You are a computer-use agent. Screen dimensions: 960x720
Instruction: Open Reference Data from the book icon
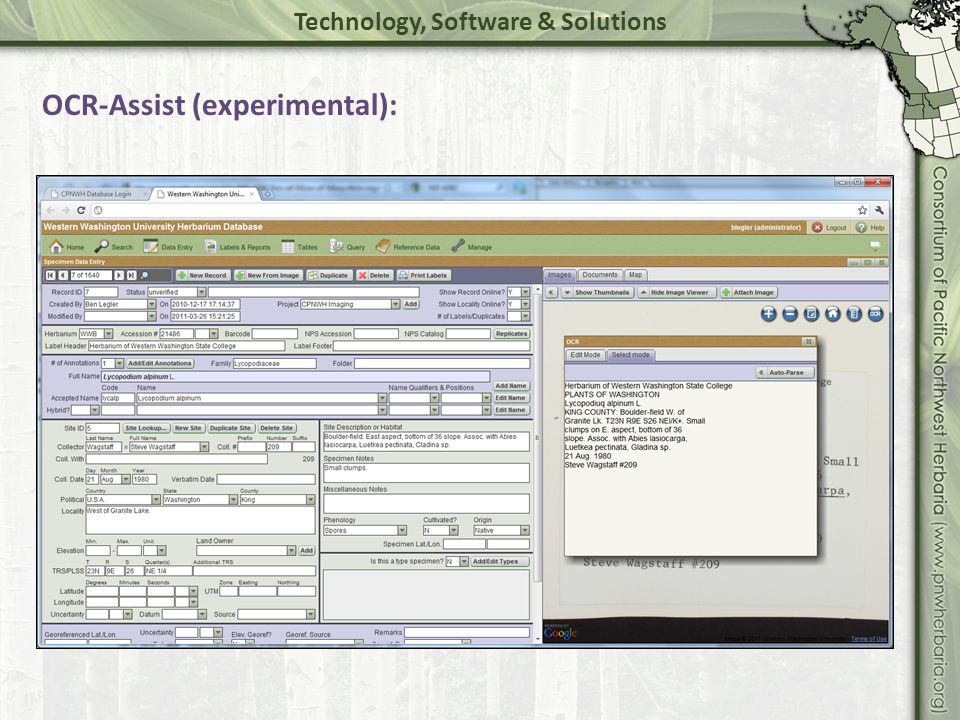(x=408, y=247)
